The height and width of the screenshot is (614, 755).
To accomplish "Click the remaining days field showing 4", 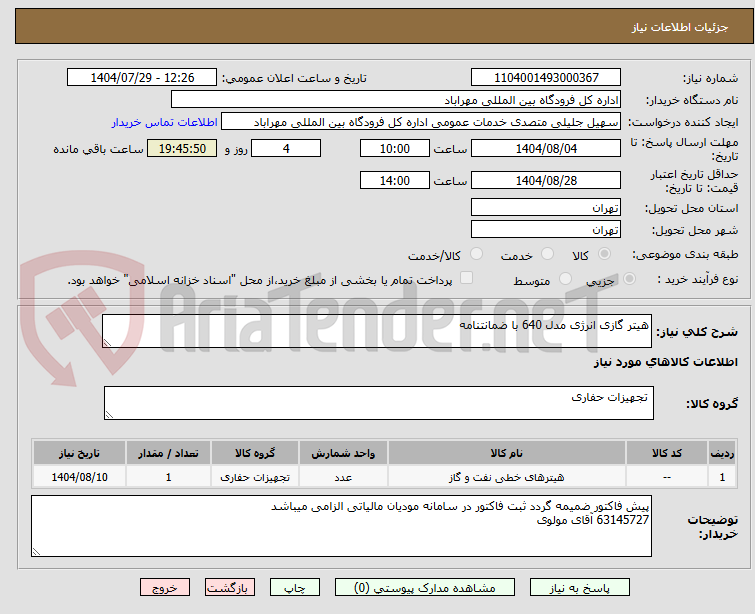I will [x=286, y=148].
